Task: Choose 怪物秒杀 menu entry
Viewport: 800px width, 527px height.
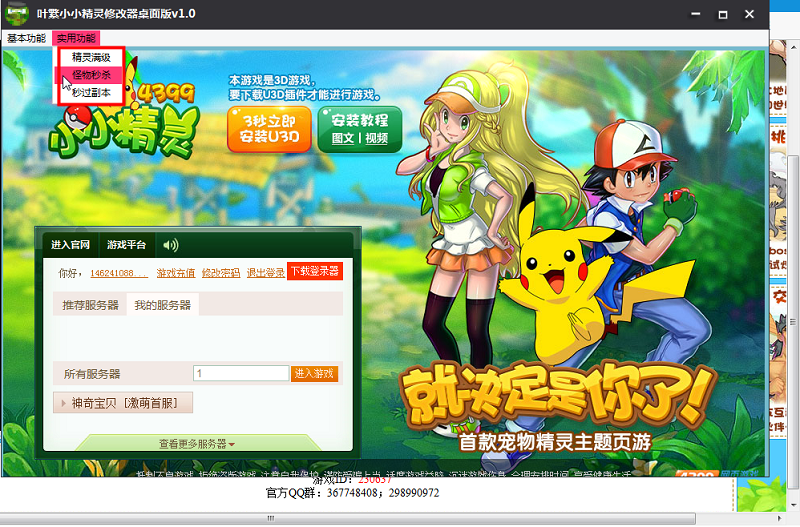Action: coord(91,75)
